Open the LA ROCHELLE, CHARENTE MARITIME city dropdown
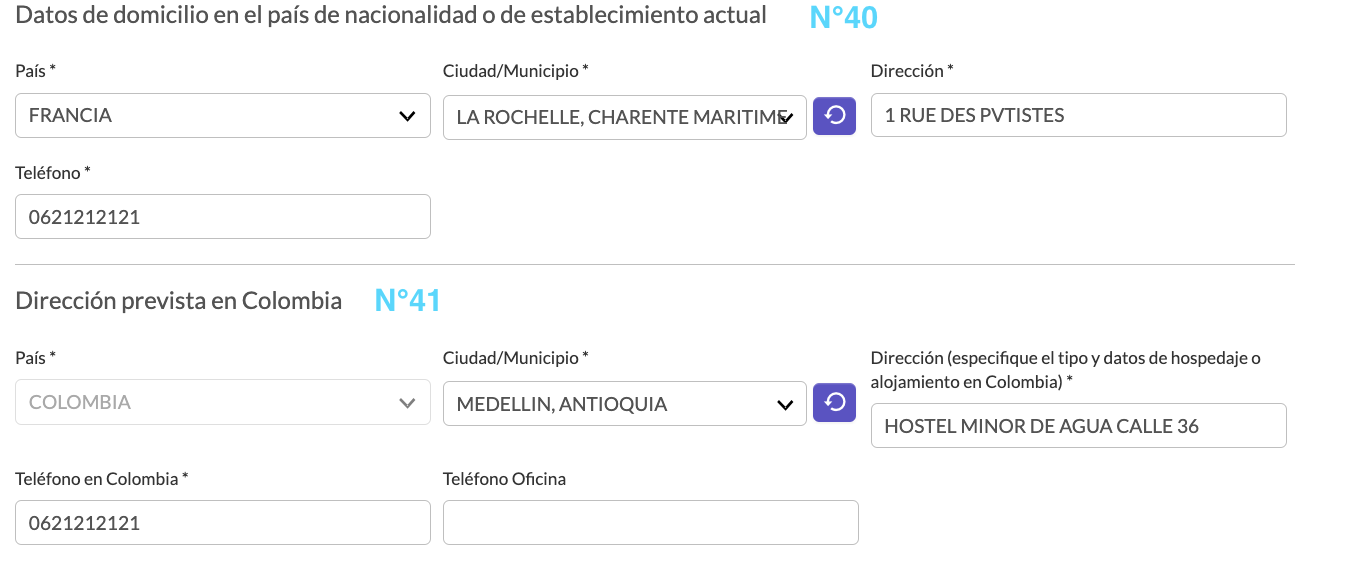The image size is (1348, 570). 625,117
